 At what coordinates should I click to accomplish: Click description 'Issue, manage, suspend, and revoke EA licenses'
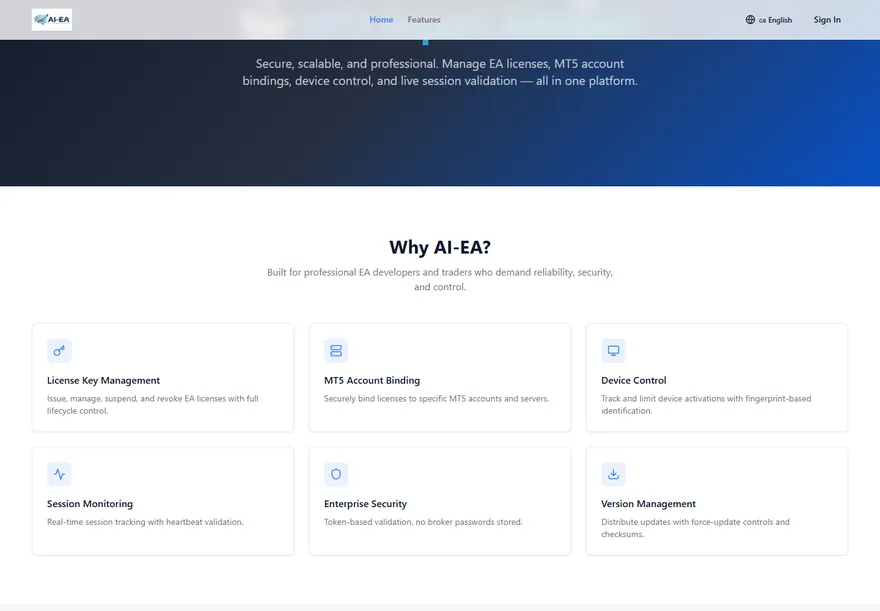(153, 405)
